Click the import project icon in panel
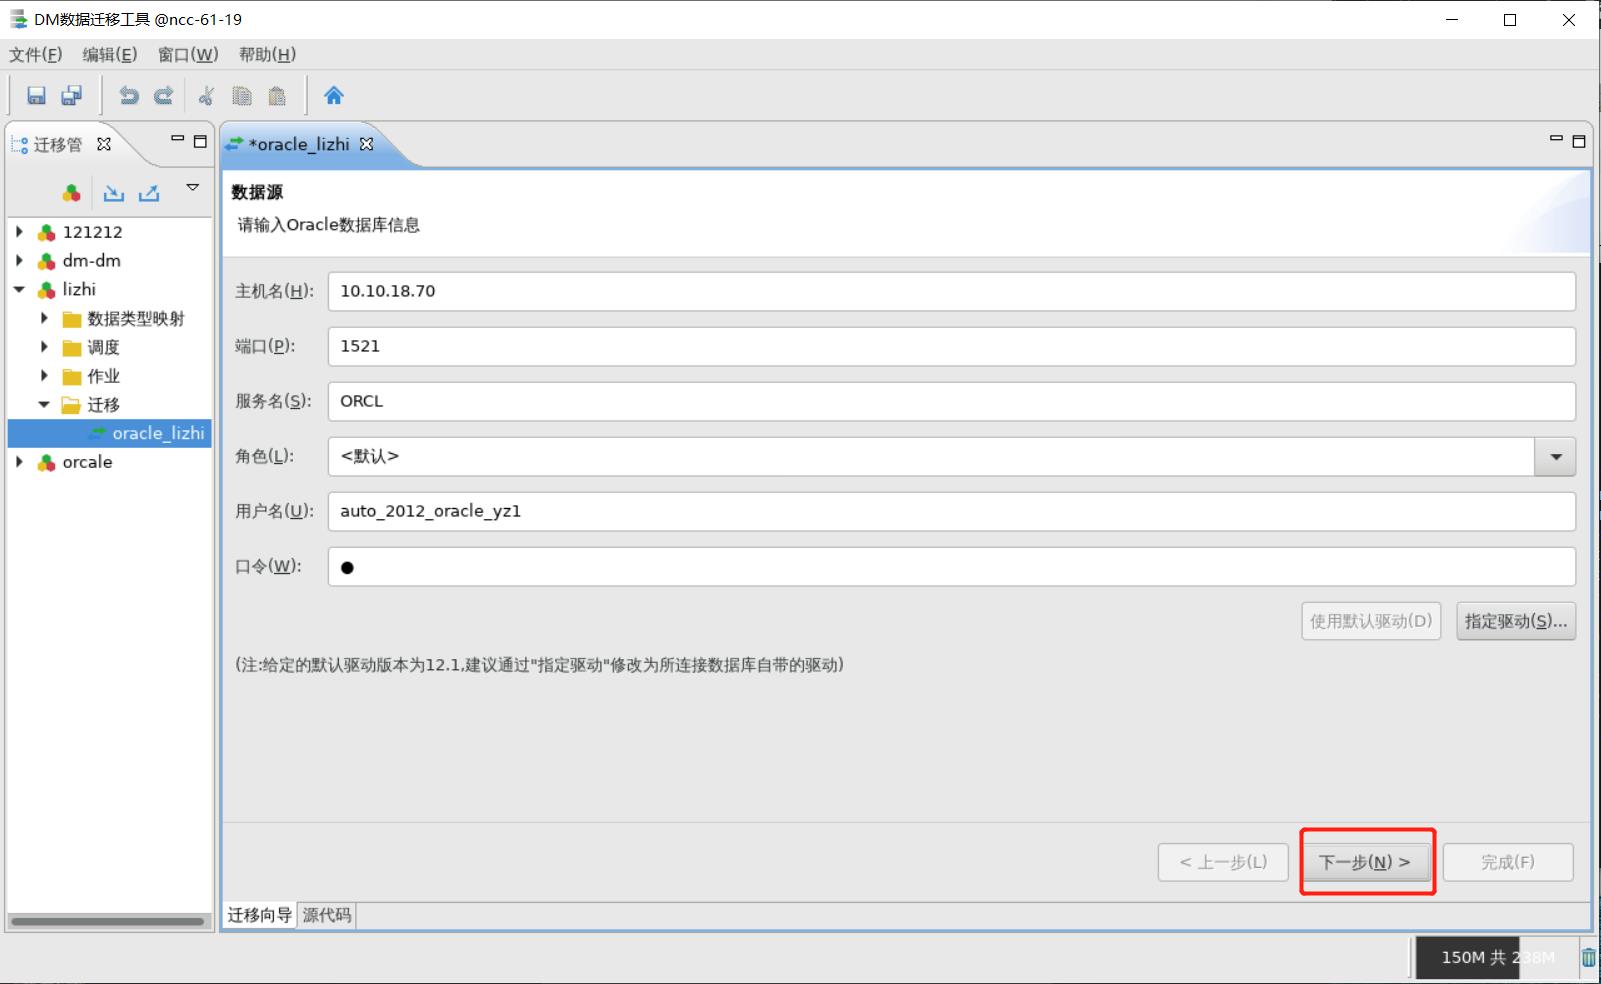Image resolution: width=1601 pixels, height=984 pixels. point(114,193)
